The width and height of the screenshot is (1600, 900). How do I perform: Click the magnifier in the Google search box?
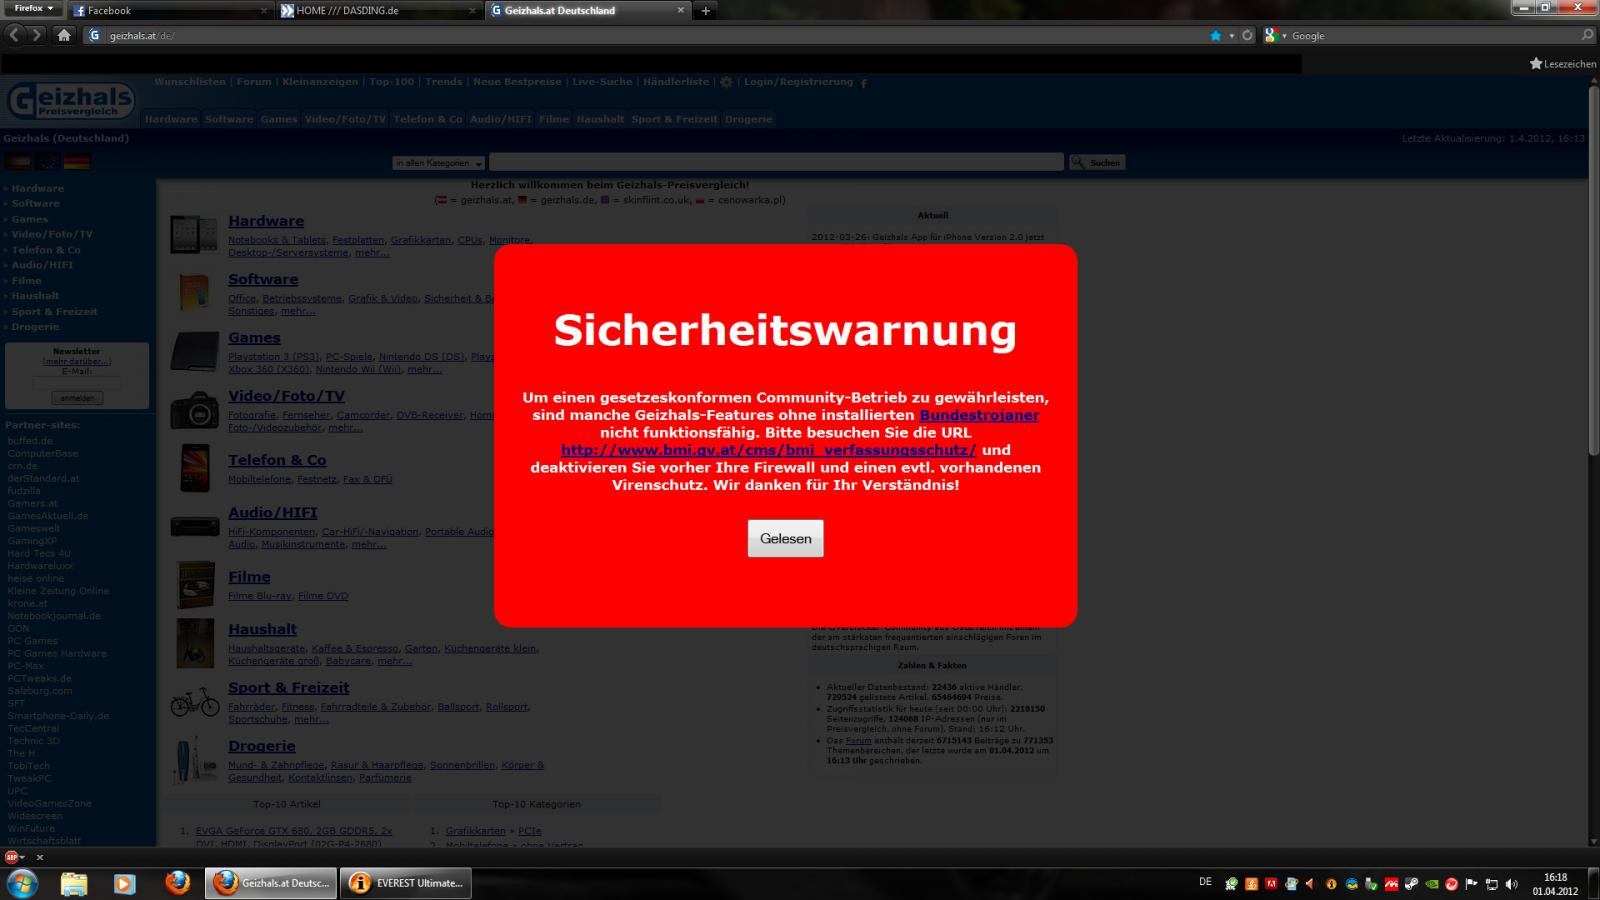tap(1587, 35)
